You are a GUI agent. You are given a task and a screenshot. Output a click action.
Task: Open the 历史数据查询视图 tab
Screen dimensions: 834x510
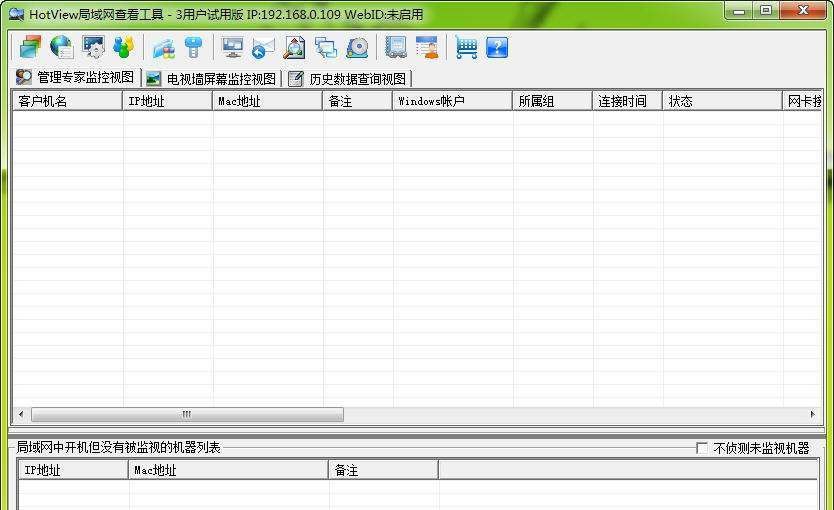(348, 79)
